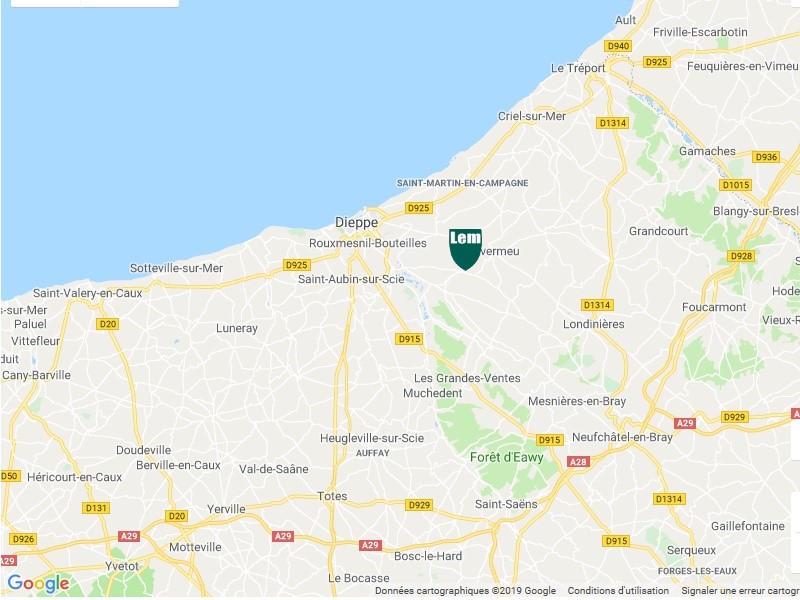Image resolution: width=800 pixels, height=600 pixels.
Task: Select the Le Tréport town label
Action: point(578,68)
